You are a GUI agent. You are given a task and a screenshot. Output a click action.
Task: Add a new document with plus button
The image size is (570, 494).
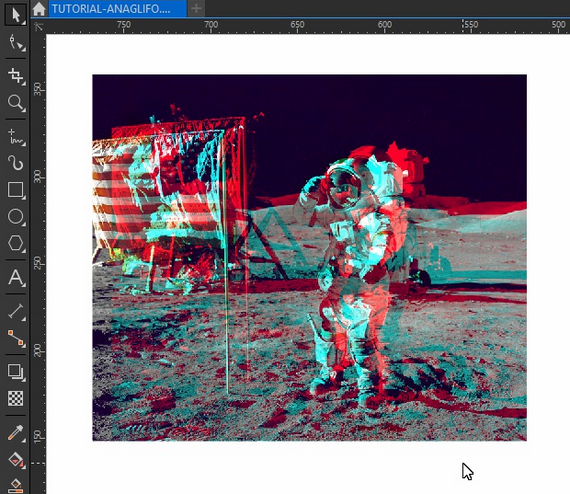click(196, 8)
